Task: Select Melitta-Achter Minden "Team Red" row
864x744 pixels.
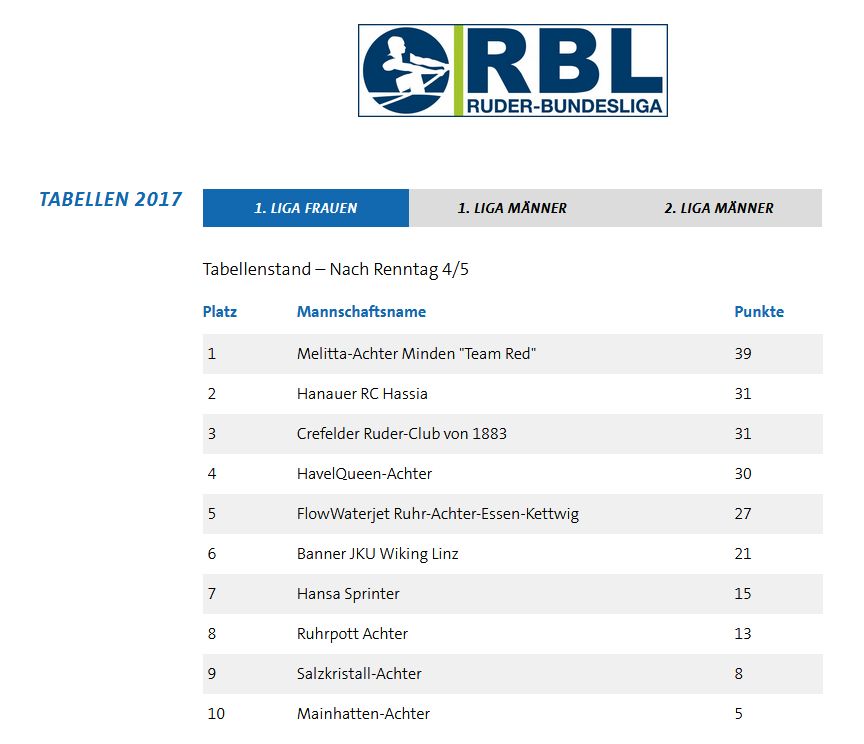Action: [416, 354]
